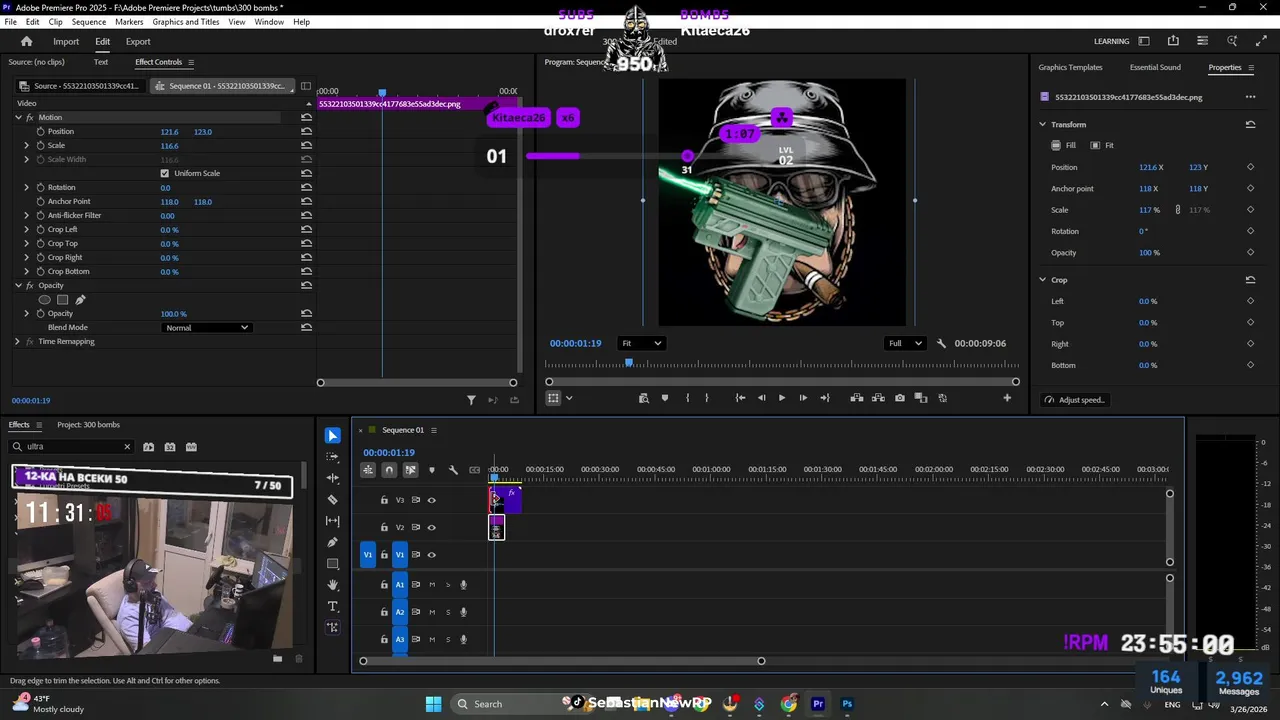Click the Lift button in Program monitor
This screenshot has height=720, width=1280.
[857, 398]
